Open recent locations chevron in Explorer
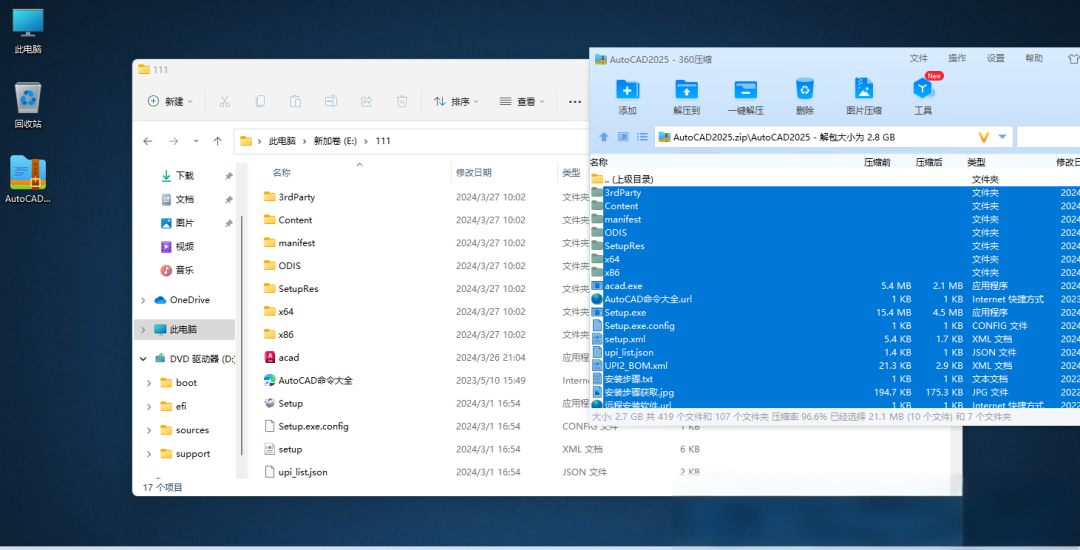Screen dimensions: 1080x550 pos(196,141)
